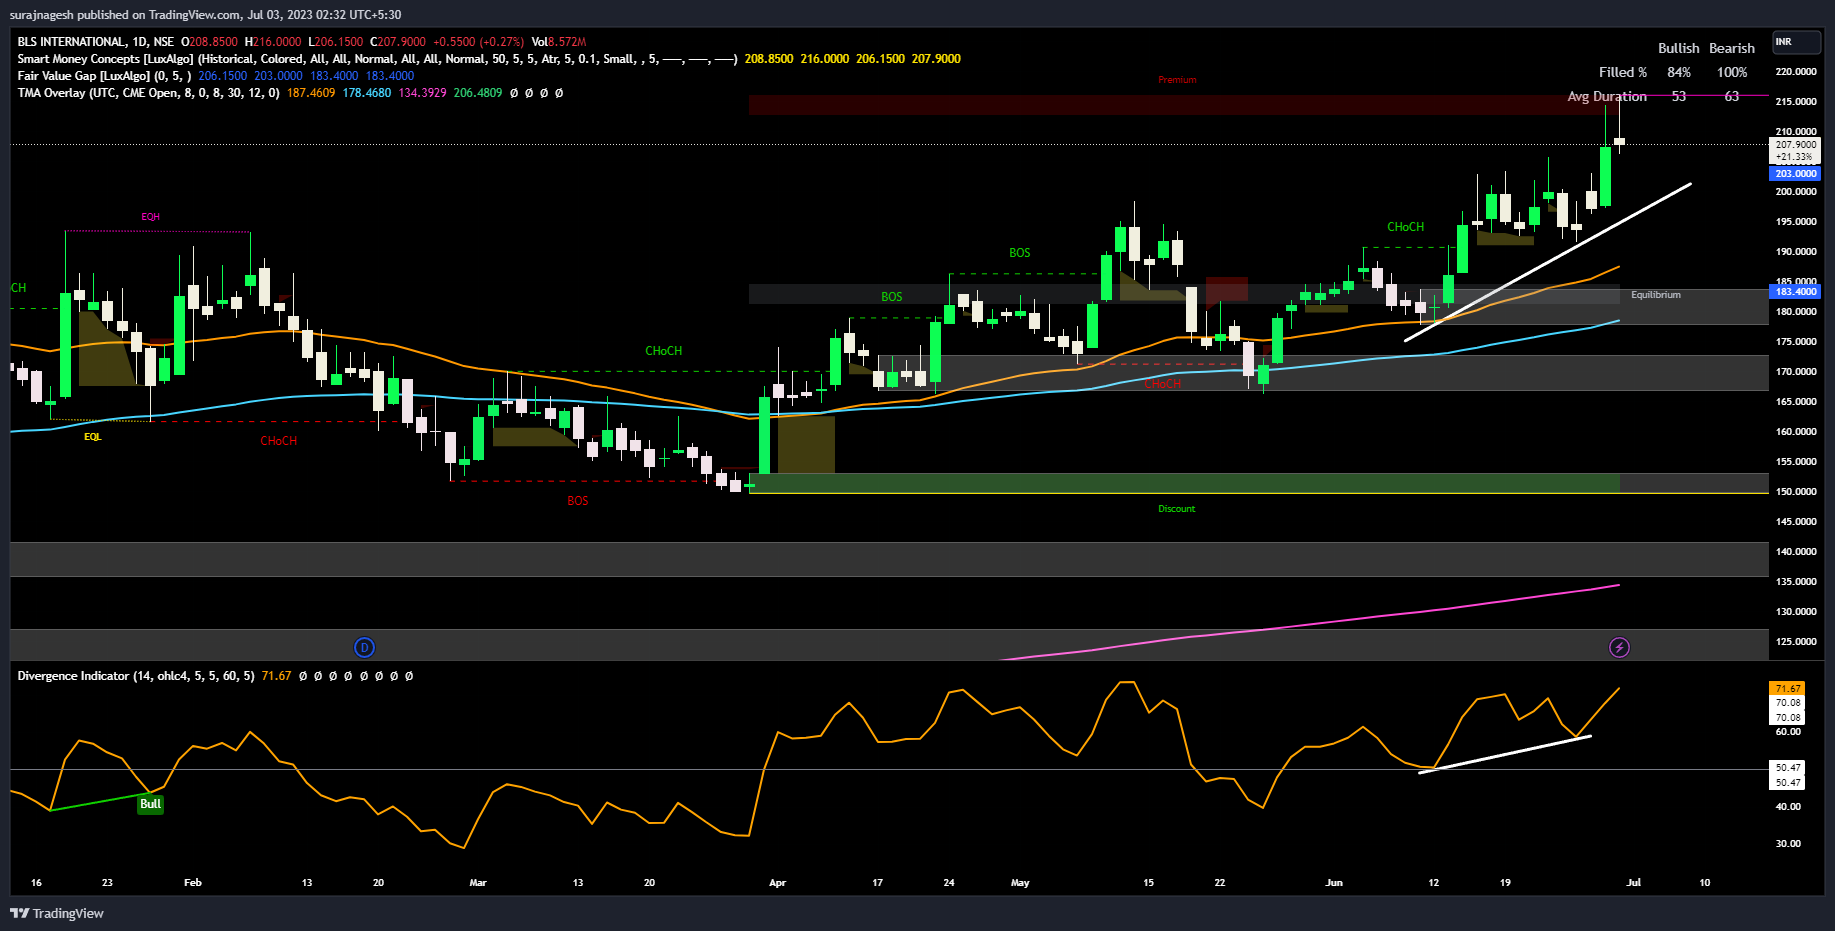Click 'Jun' on the date axis

[1334, 883]
